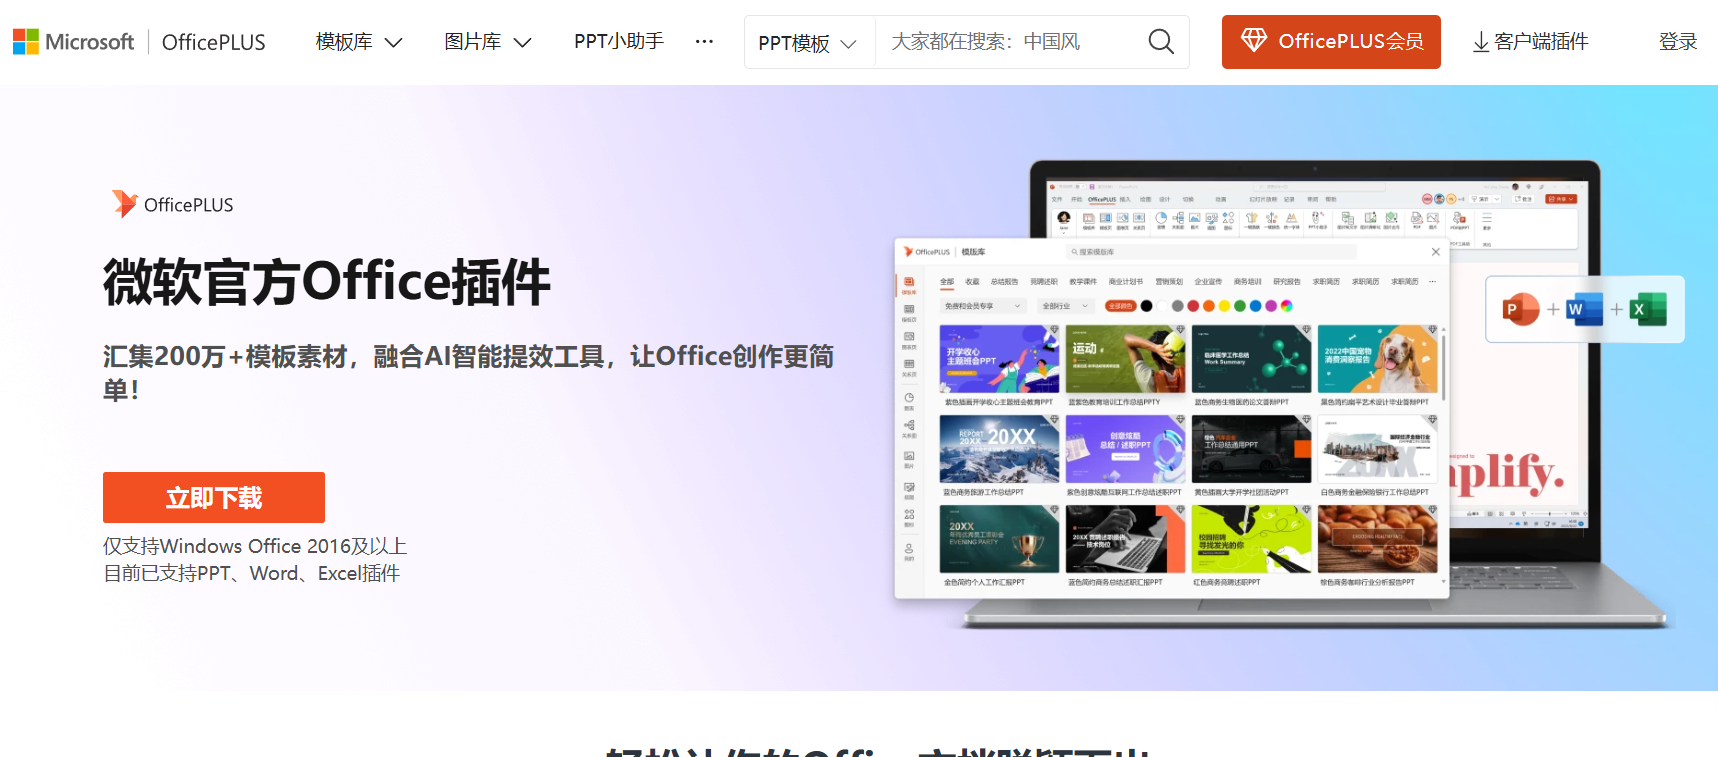Pick the green color swatch in the preview
Image resolution: width=1718 pixels, height=757 pixels.
point(1240,306)
